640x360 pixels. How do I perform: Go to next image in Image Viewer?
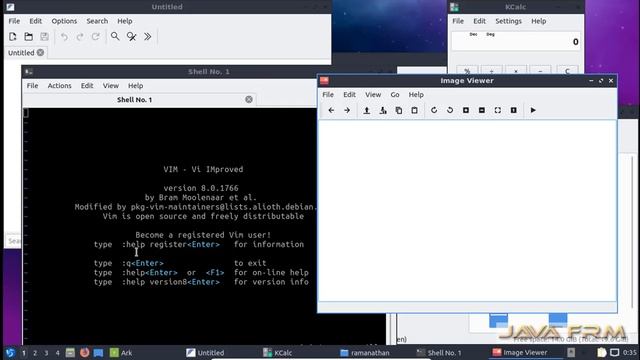click(x=347, y=110)
